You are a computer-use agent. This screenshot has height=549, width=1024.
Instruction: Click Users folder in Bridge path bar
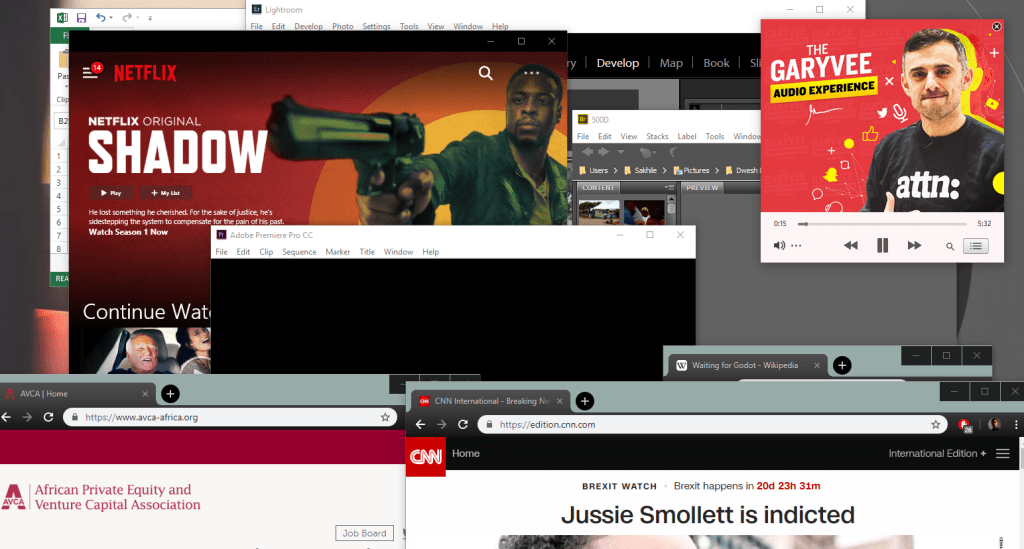coord(594,170)
